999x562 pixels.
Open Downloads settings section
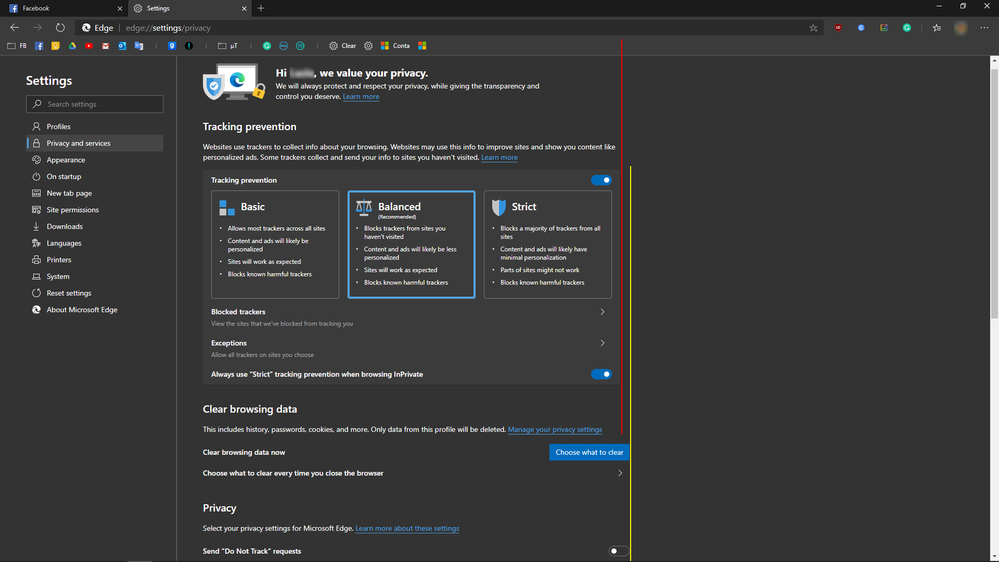click(x=94, y=226)
